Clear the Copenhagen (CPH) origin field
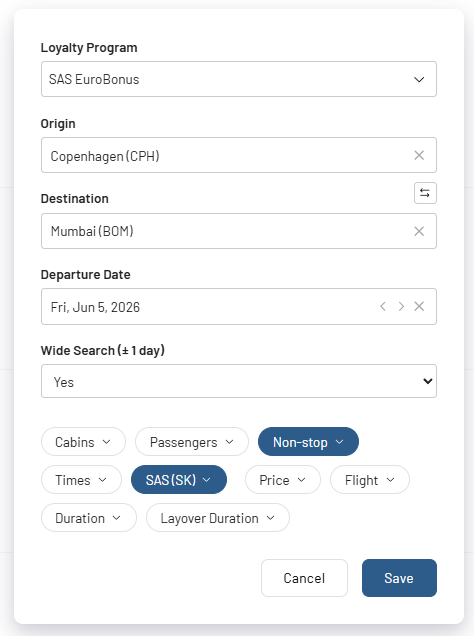The image size is (474, 636). coord(419,155)
